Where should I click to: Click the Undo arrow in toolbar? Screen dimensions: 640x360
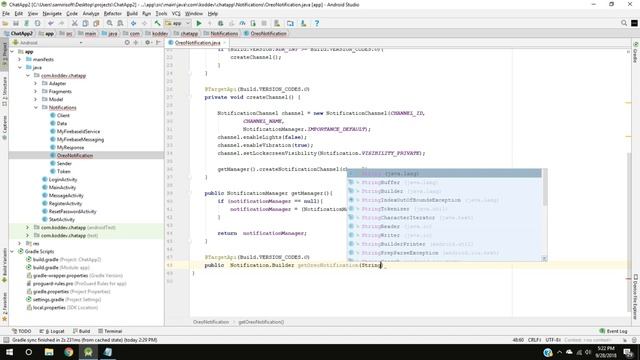(x=51, y=23)
